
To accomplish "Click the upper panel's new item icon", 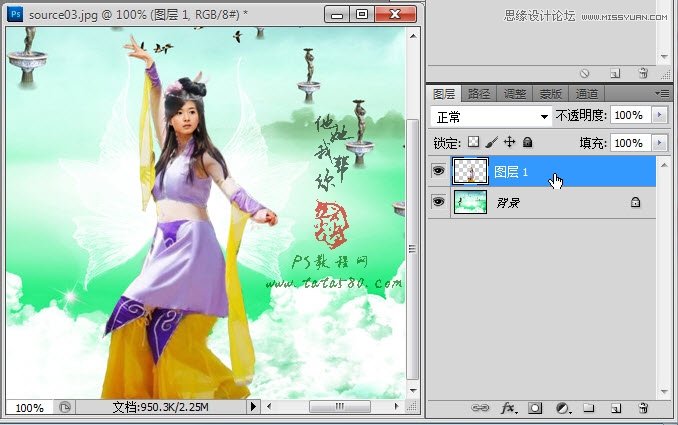I will [x=615, y=73].
